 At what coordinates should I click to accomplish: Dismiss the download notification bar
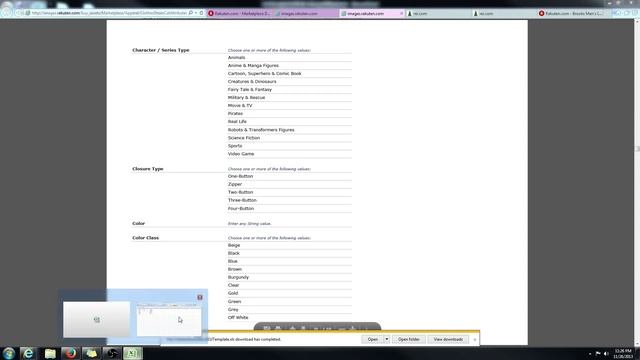475,340
